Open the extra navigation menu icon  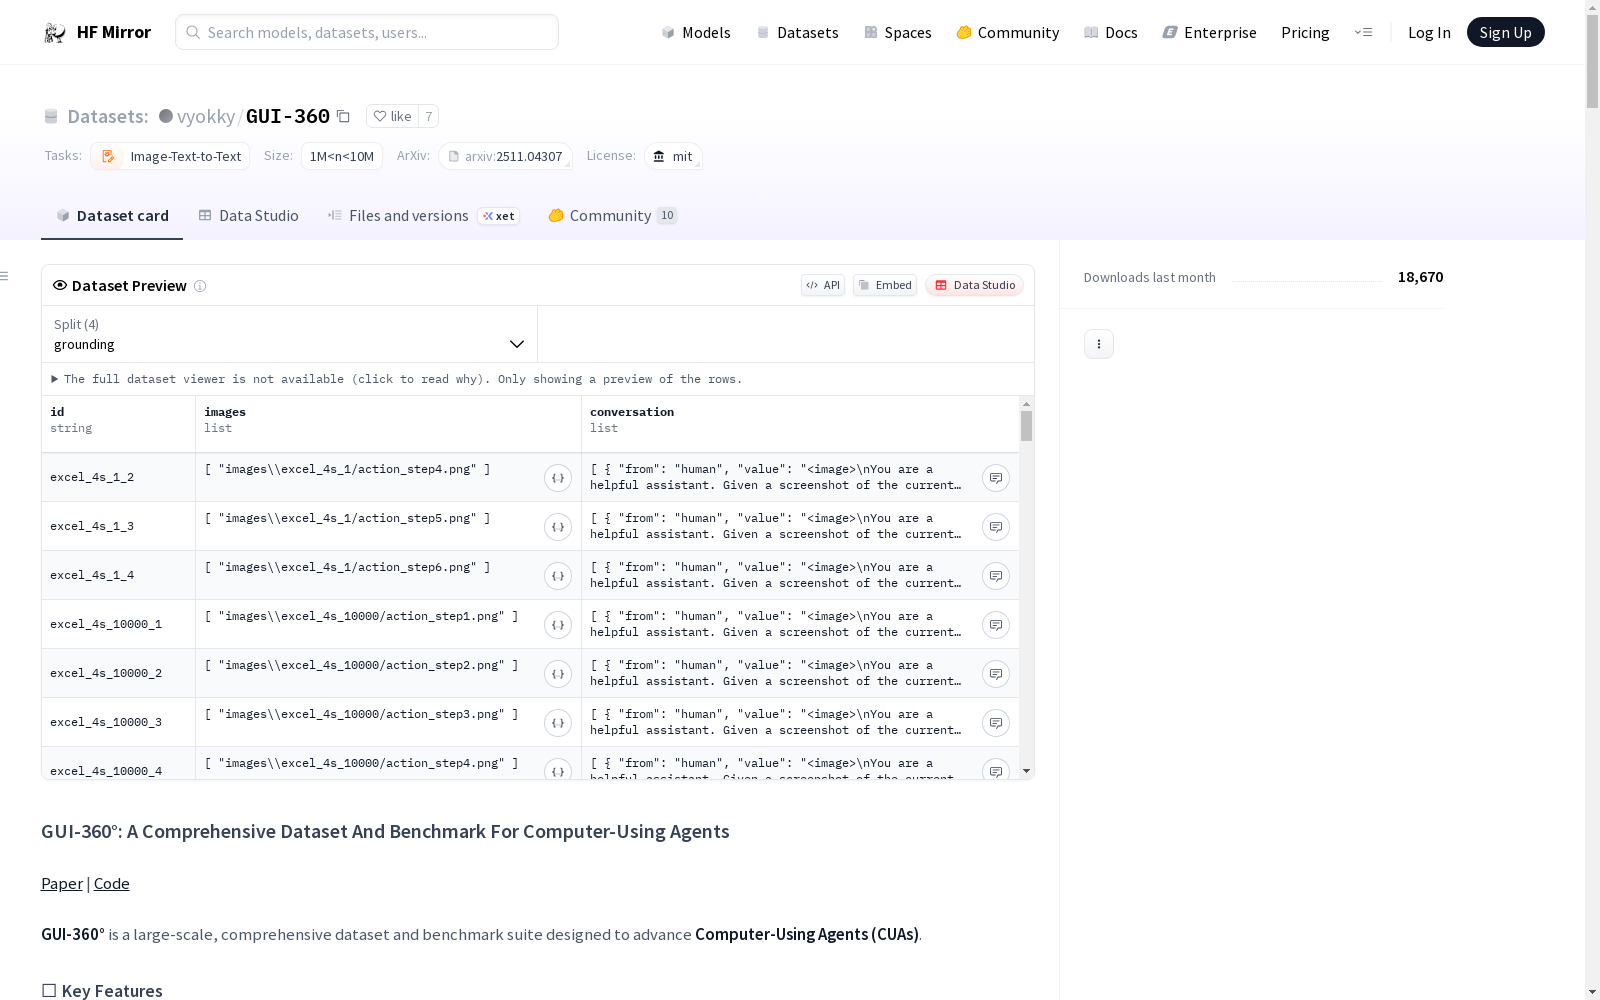pyautogui.click(x=1364, y=32)
